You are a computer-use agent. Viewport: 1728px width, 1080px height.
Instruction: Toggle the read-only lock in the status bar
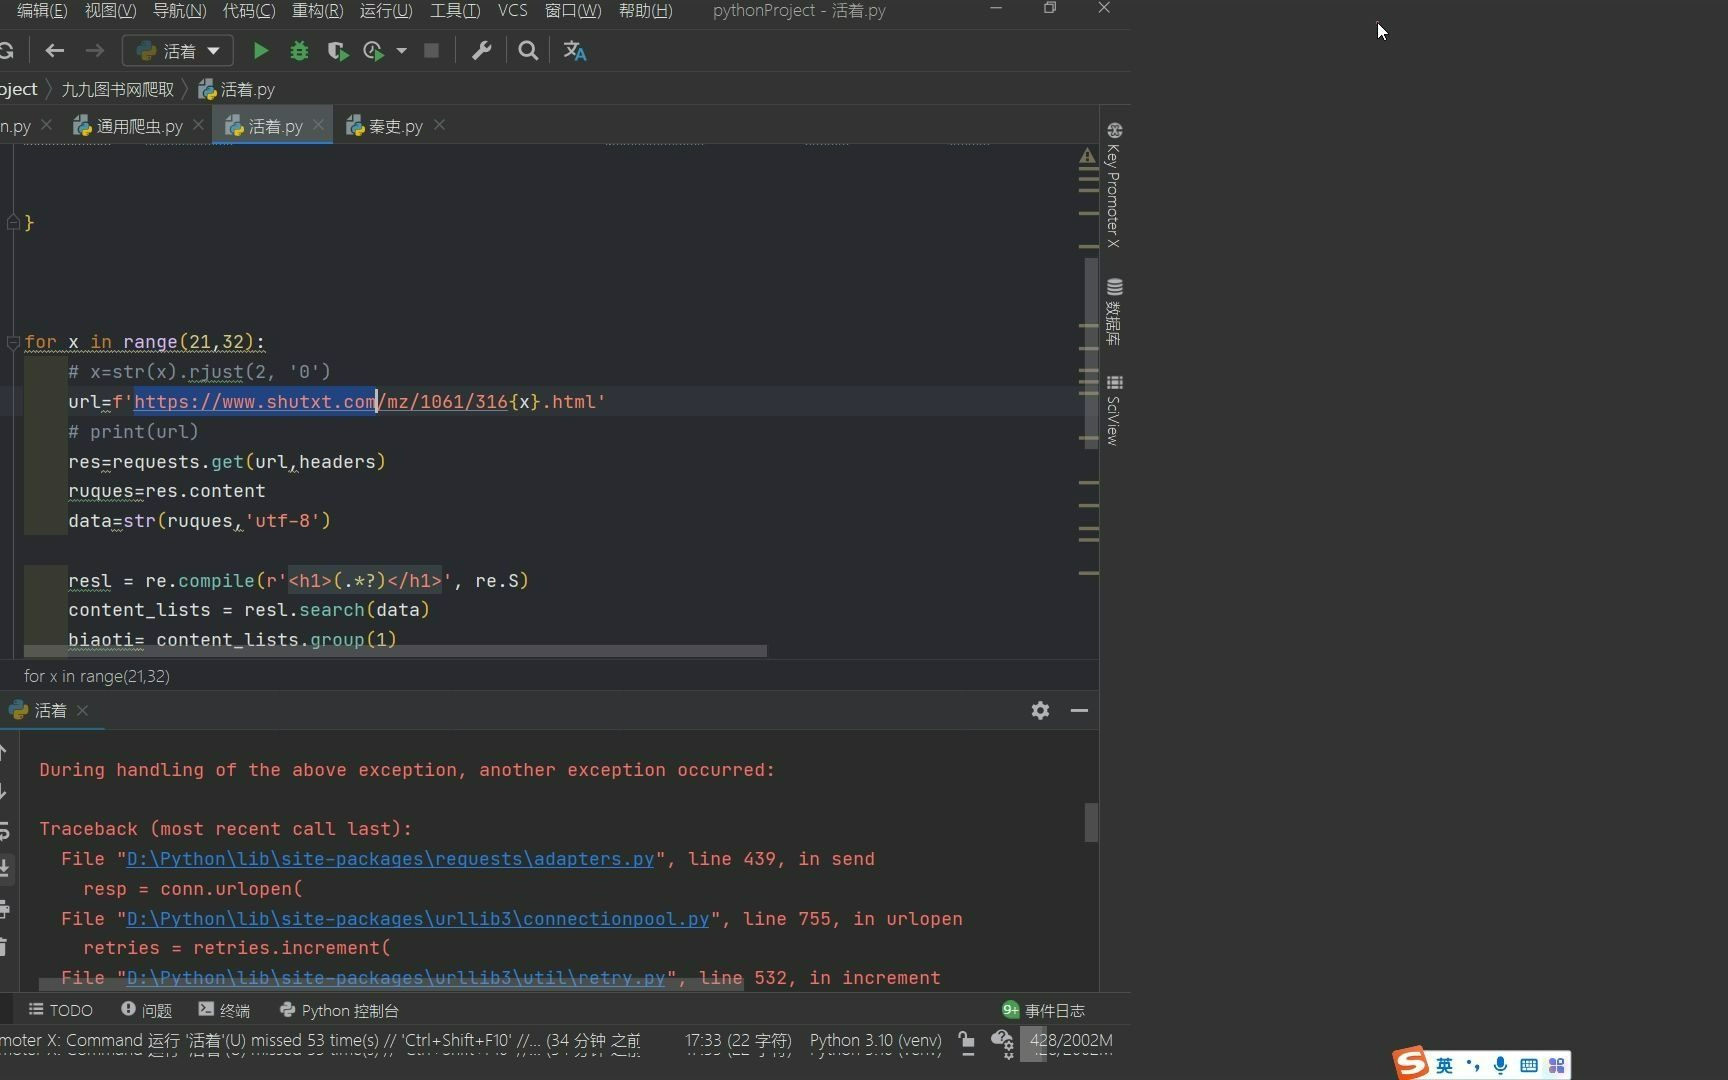tap(966, 1042)
